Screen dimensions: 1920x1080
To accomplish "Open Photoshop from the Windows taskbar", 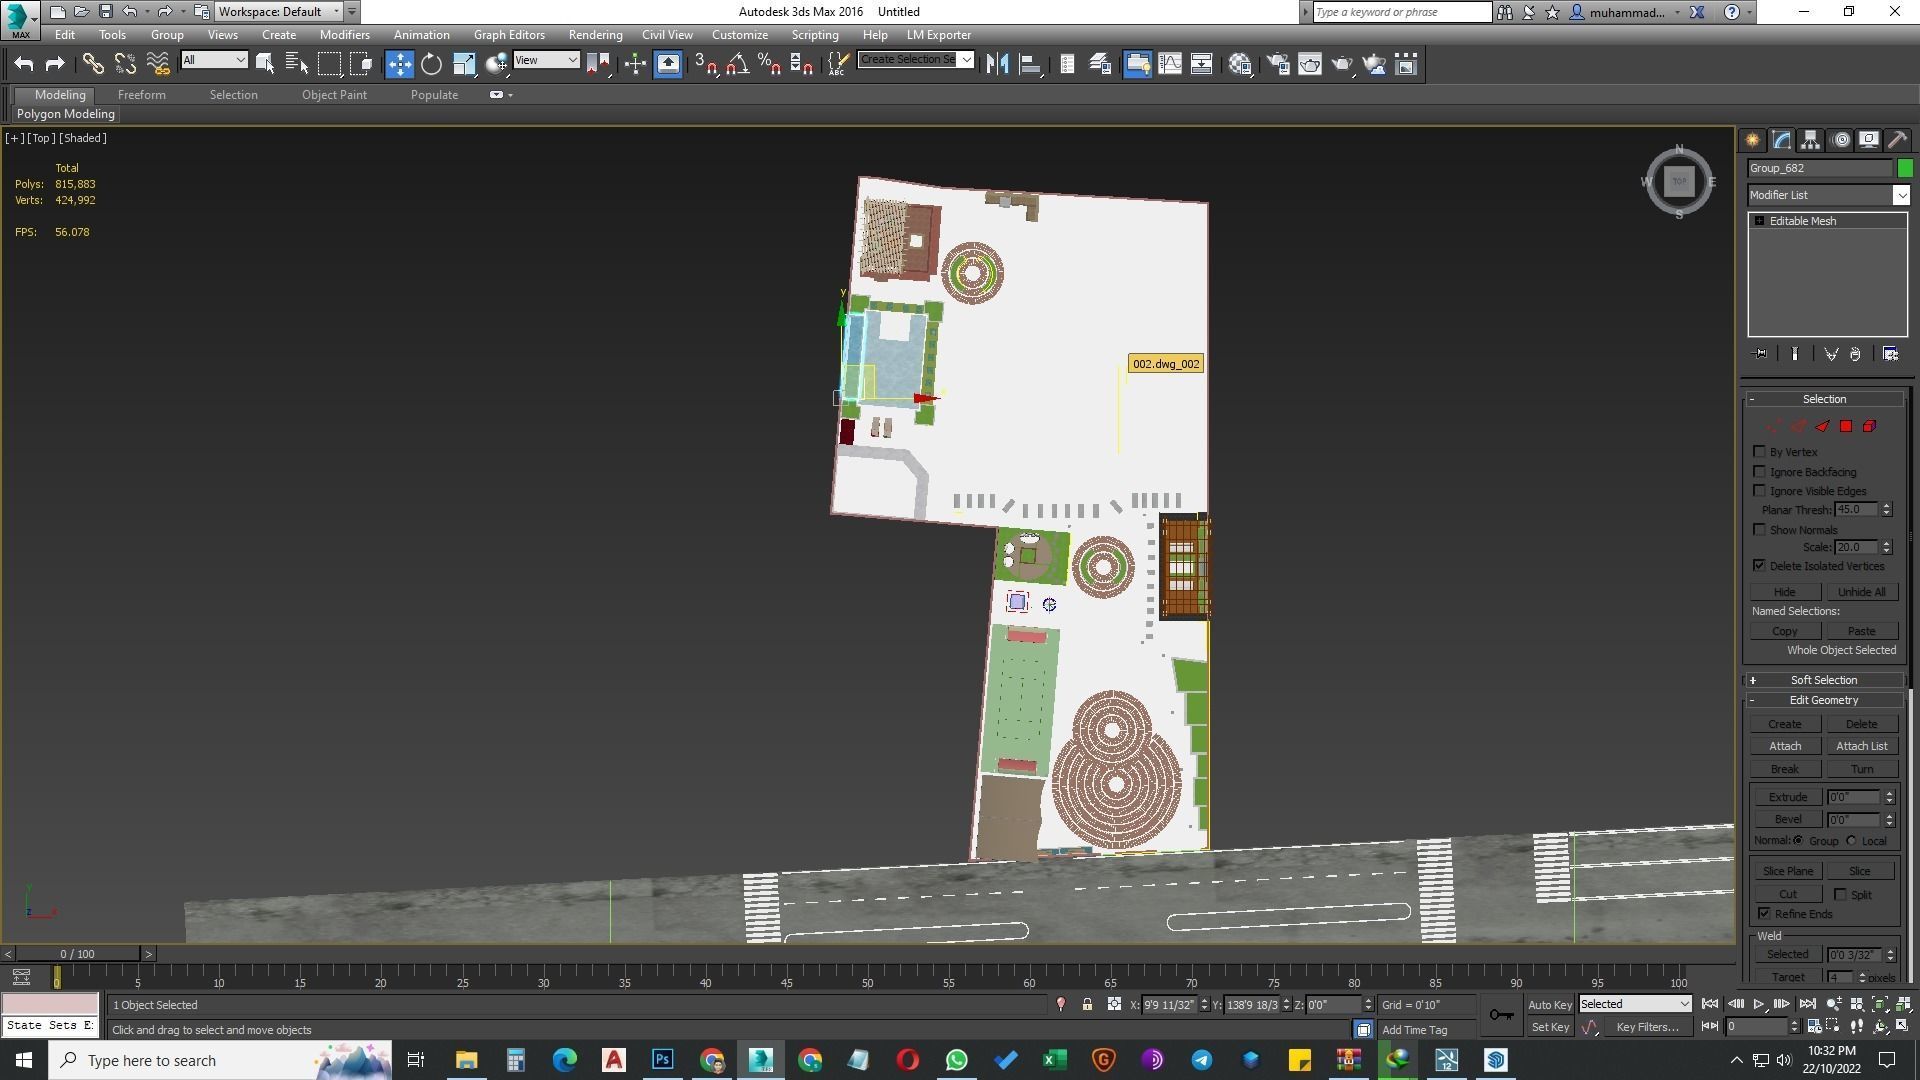I will 662,1060.
